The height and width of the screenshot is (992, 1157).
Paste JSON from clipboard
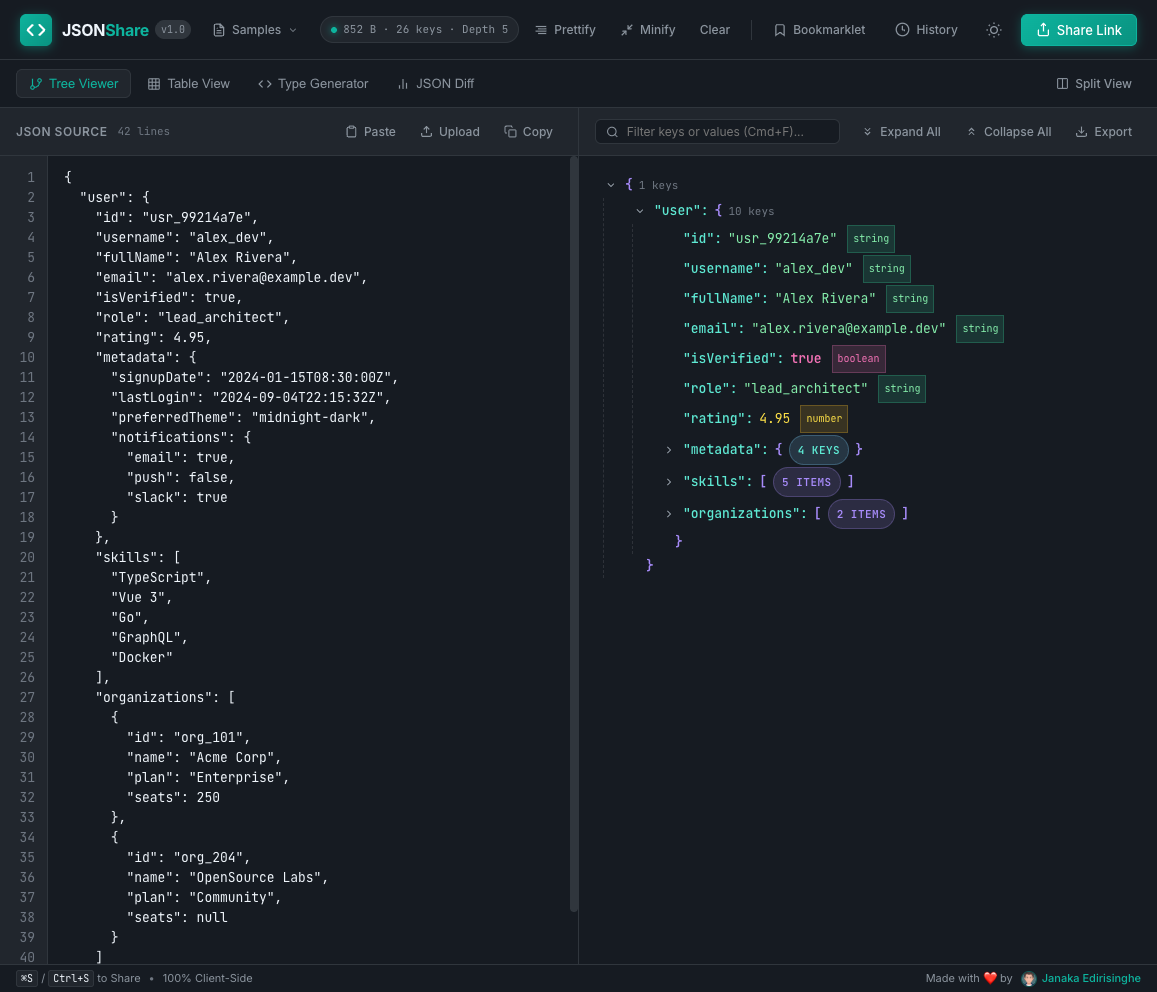click(370, 131)
